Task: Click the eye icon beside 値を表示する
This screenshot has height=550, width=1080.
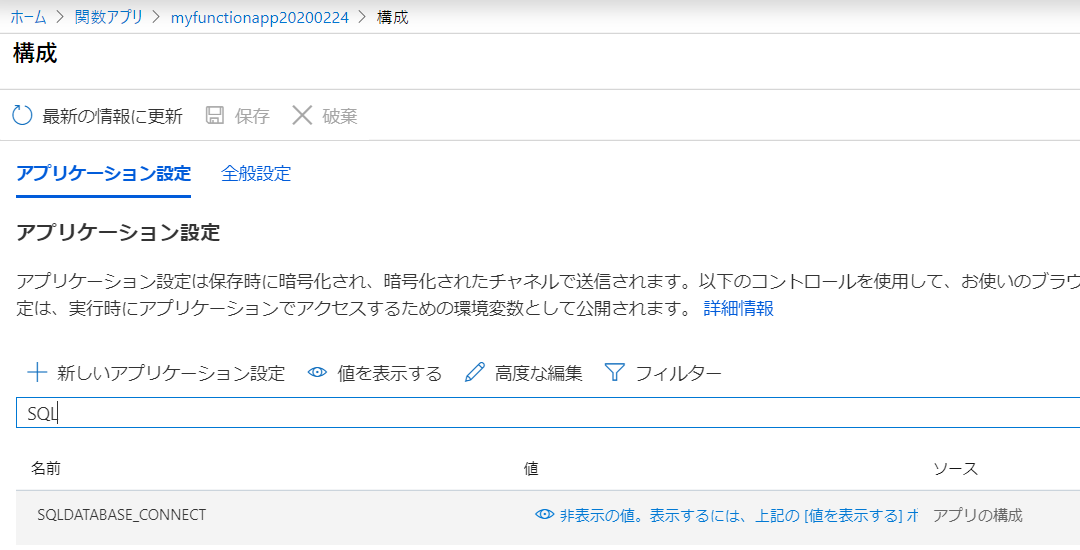Action: pyautogui.click(x=317, y=372)
